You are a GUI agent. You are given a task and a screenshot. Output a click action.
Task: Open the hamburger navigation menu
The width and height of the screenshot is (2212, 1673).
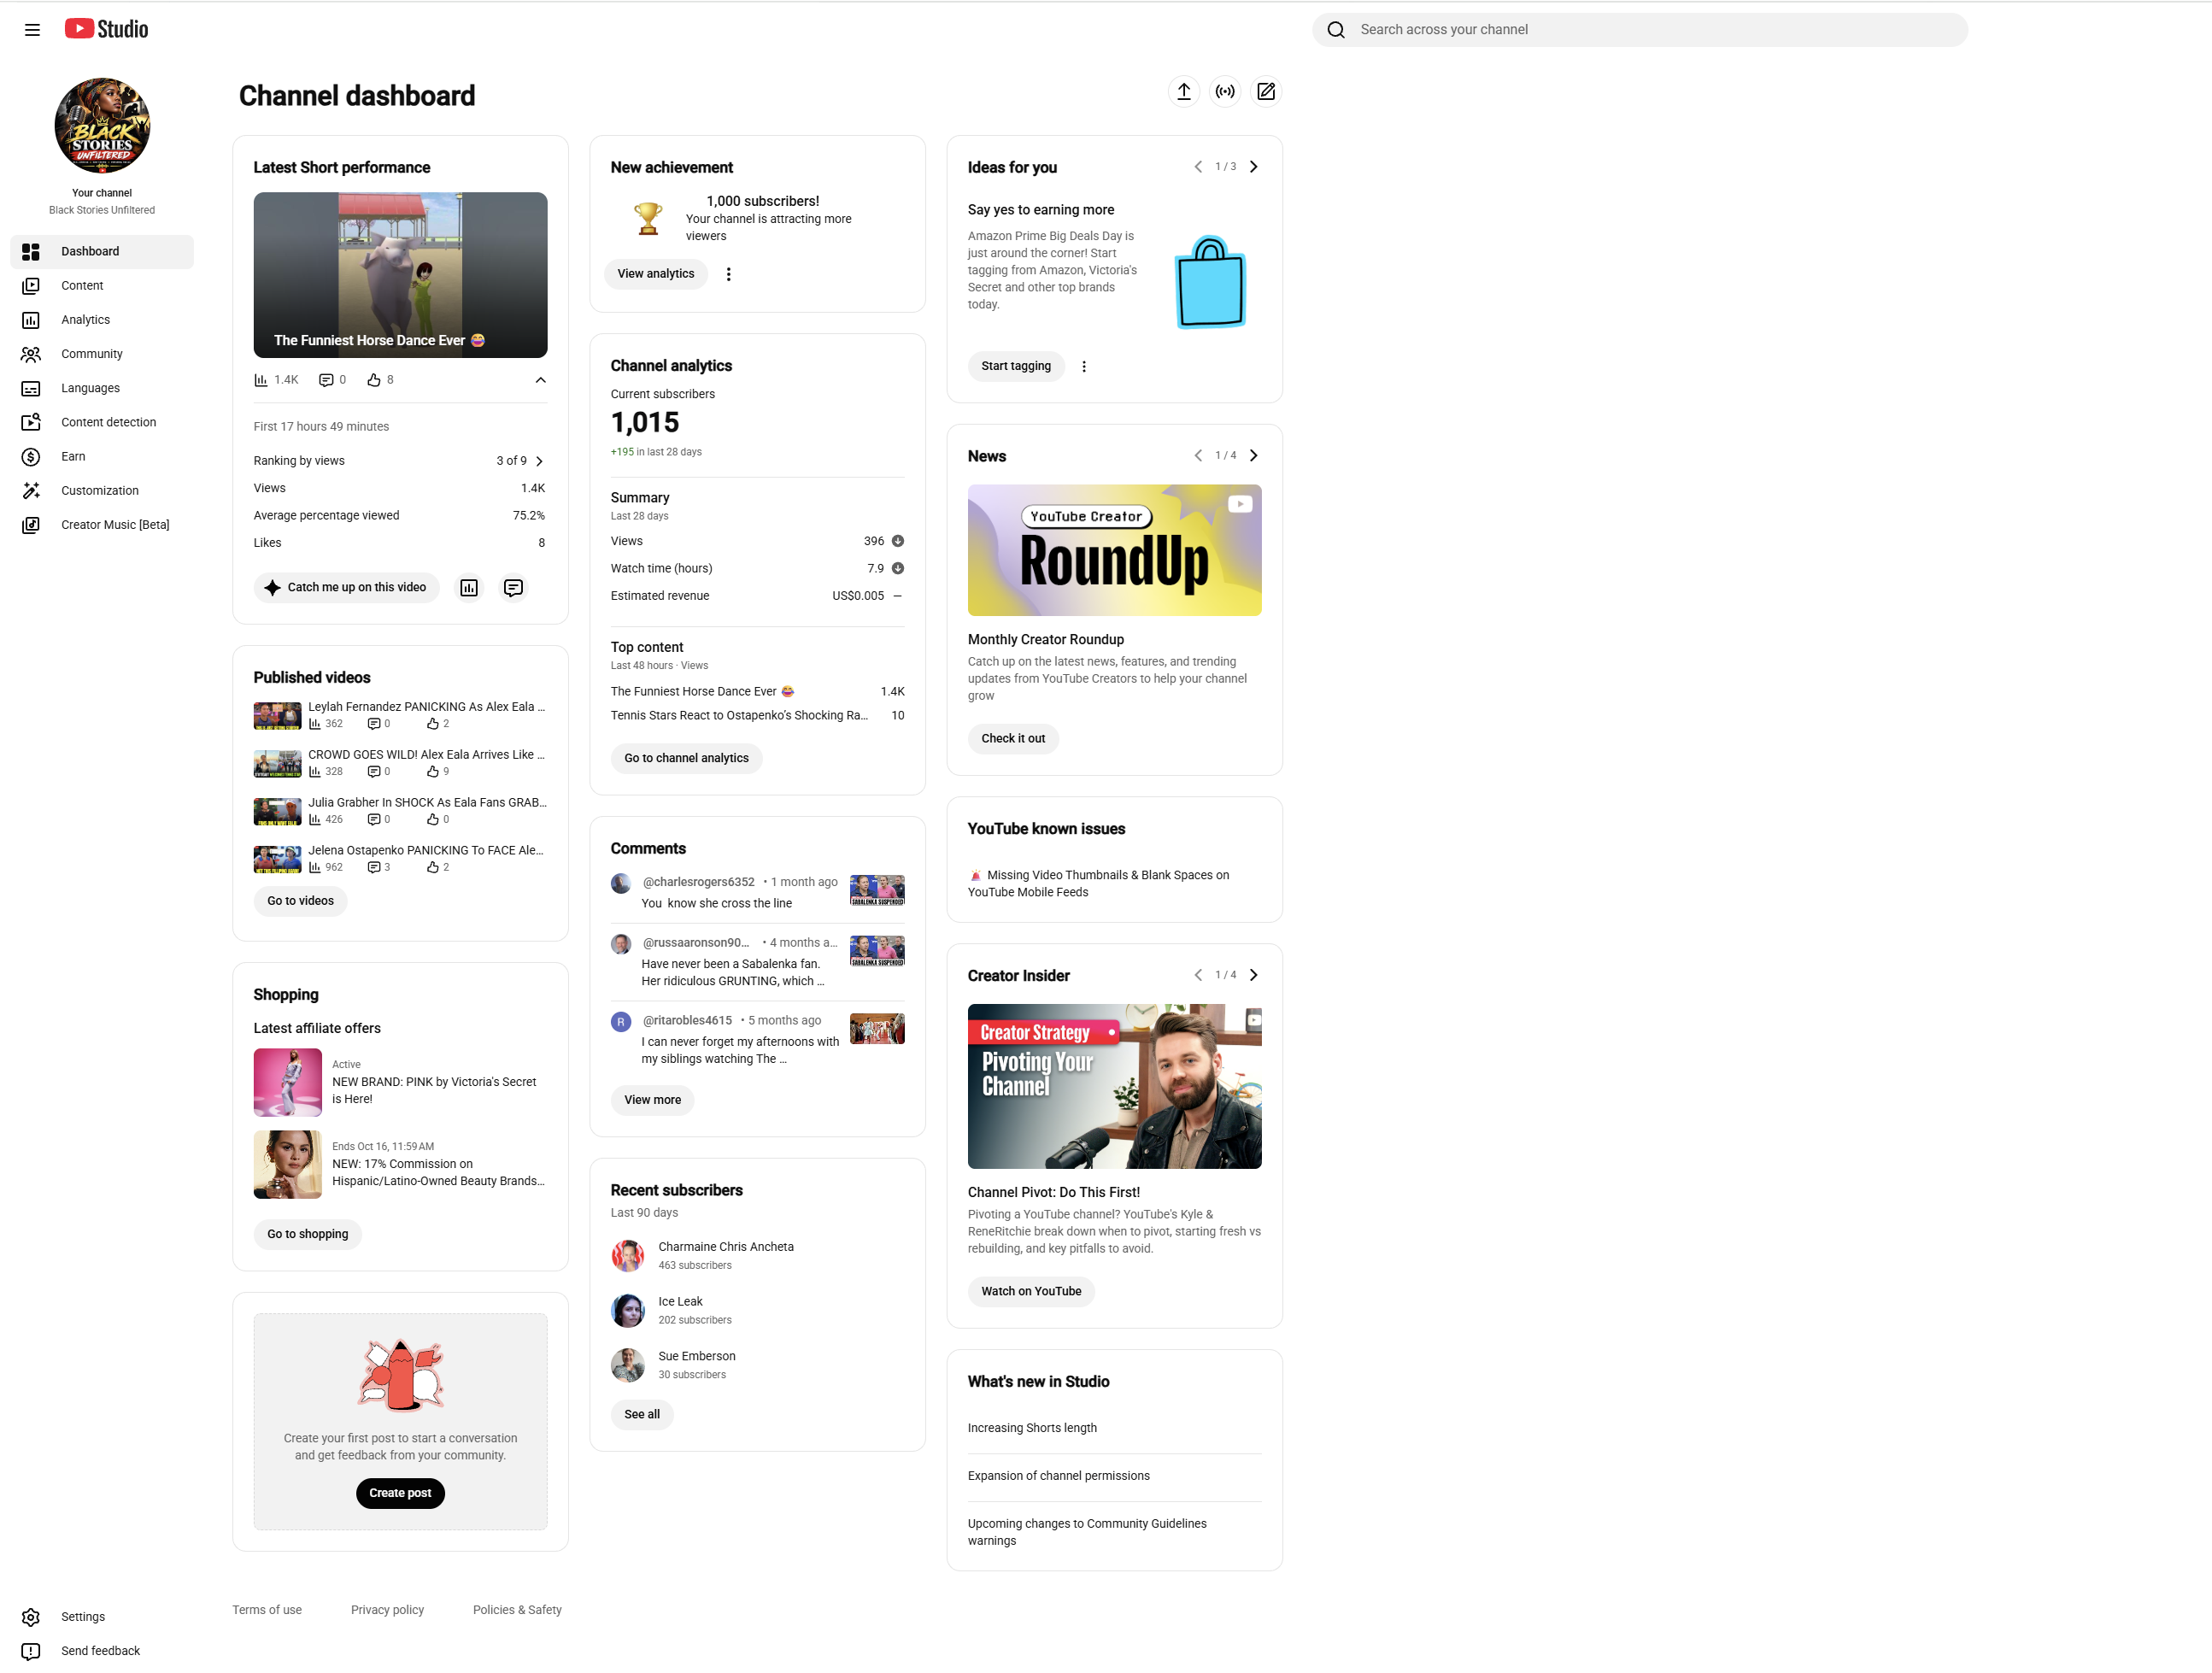32,30
